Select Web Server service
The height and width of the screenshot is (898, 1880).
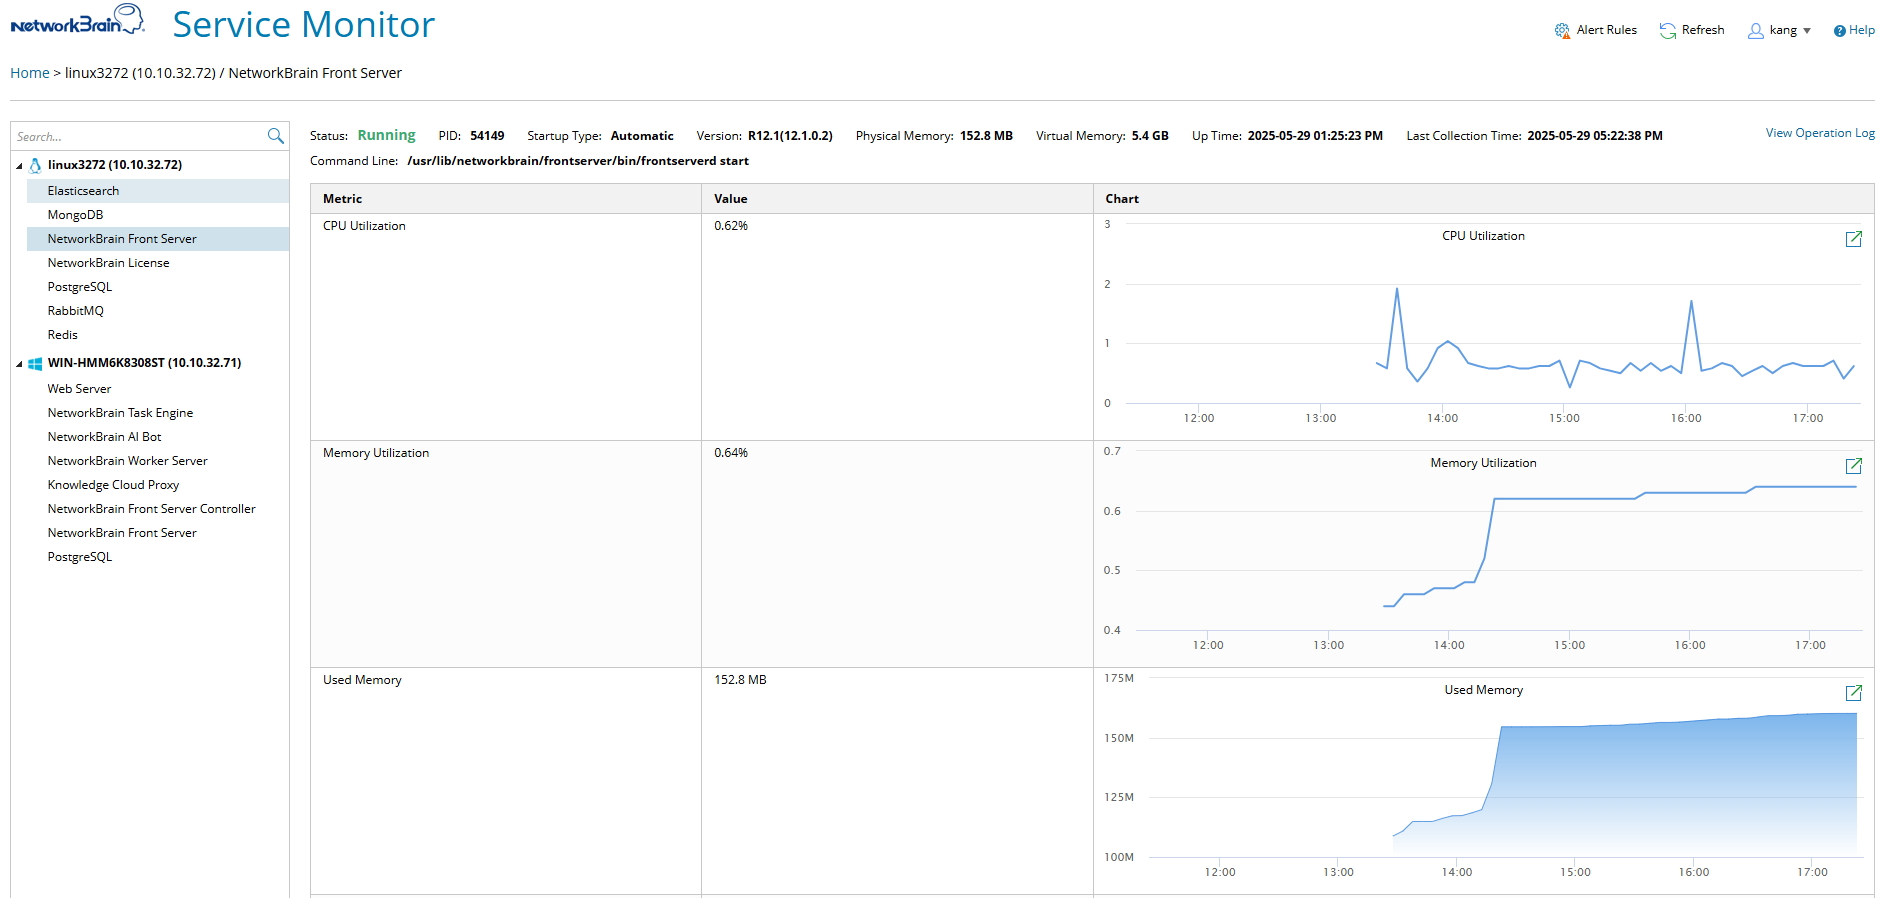(158, 389)
